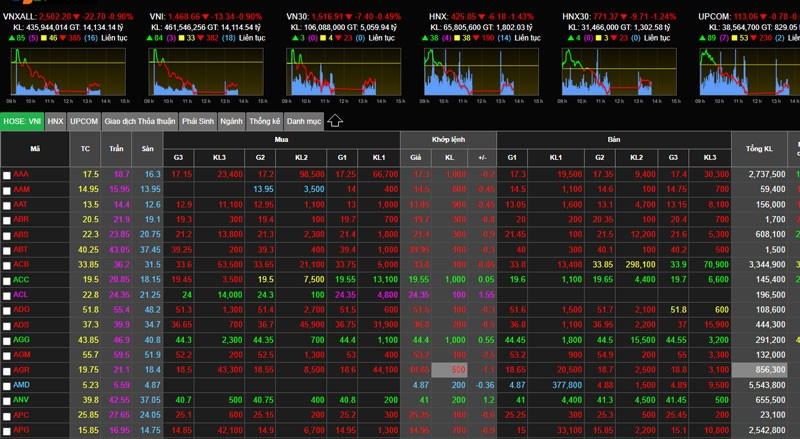Check the ACL checkbox
The height and width of the screenshot is (439, 800).
pyautogui.click(x=7, y=296)
